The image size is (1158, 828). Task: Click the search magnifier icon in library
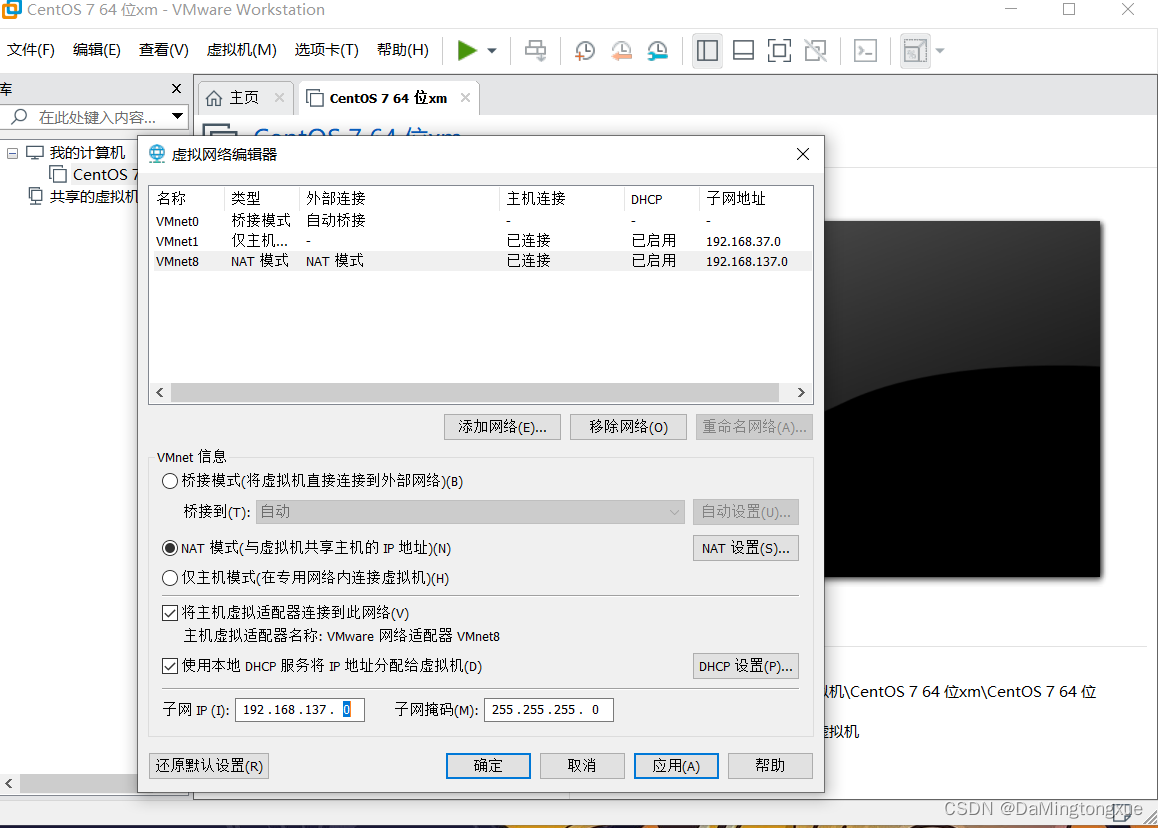click(19, 117)
